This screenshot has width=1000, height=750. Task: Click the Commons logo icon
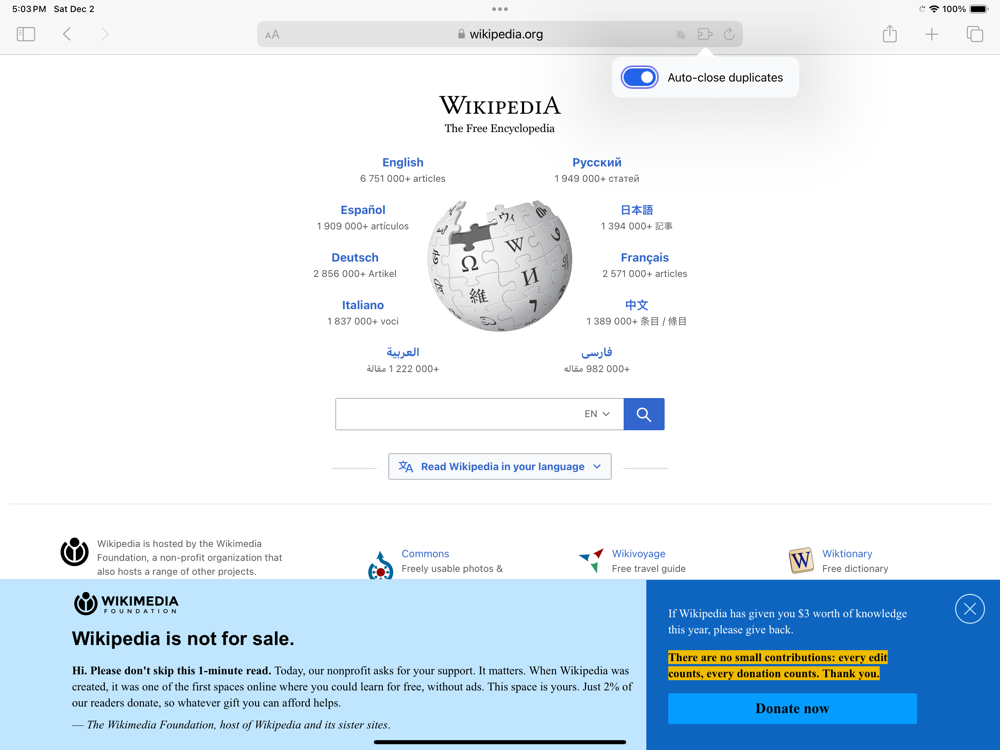pyautogui.click(x=381, y=565)
